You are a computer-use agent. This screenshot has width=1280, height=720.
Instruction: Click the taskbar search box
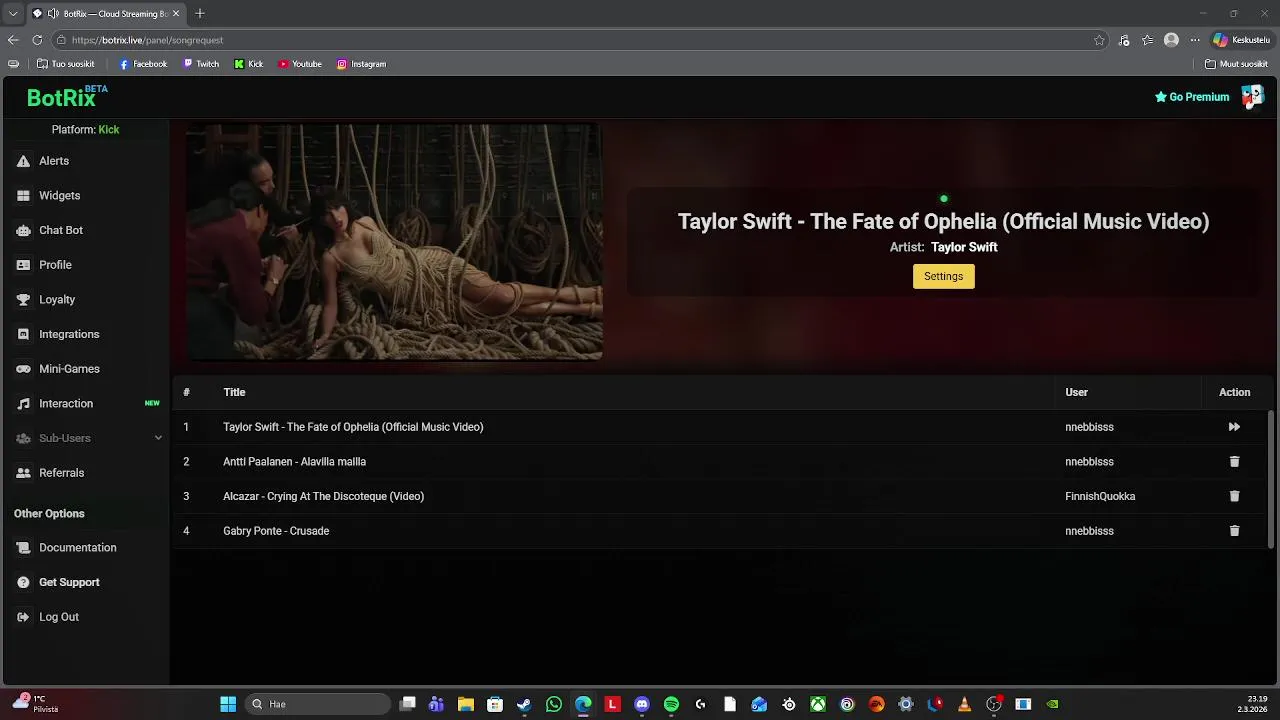pos(318,704)
